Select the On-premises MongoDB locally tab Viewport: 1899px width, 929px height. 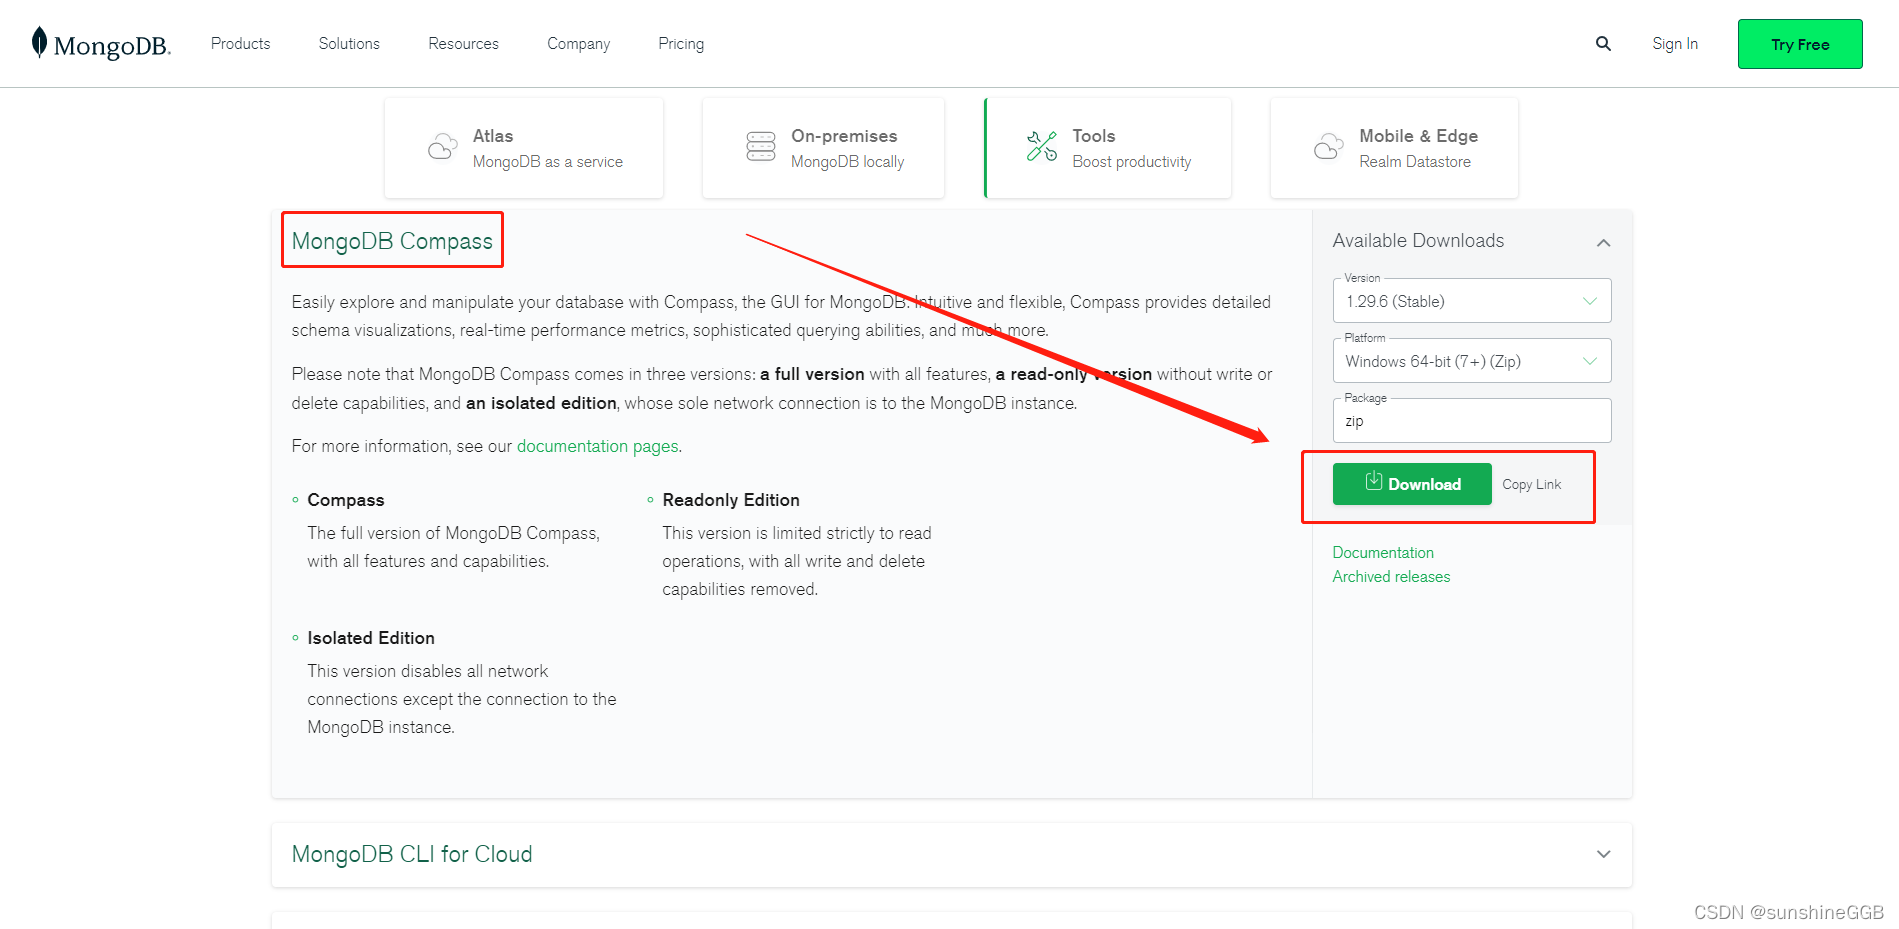pyautogui.click(x=824, y=148)
